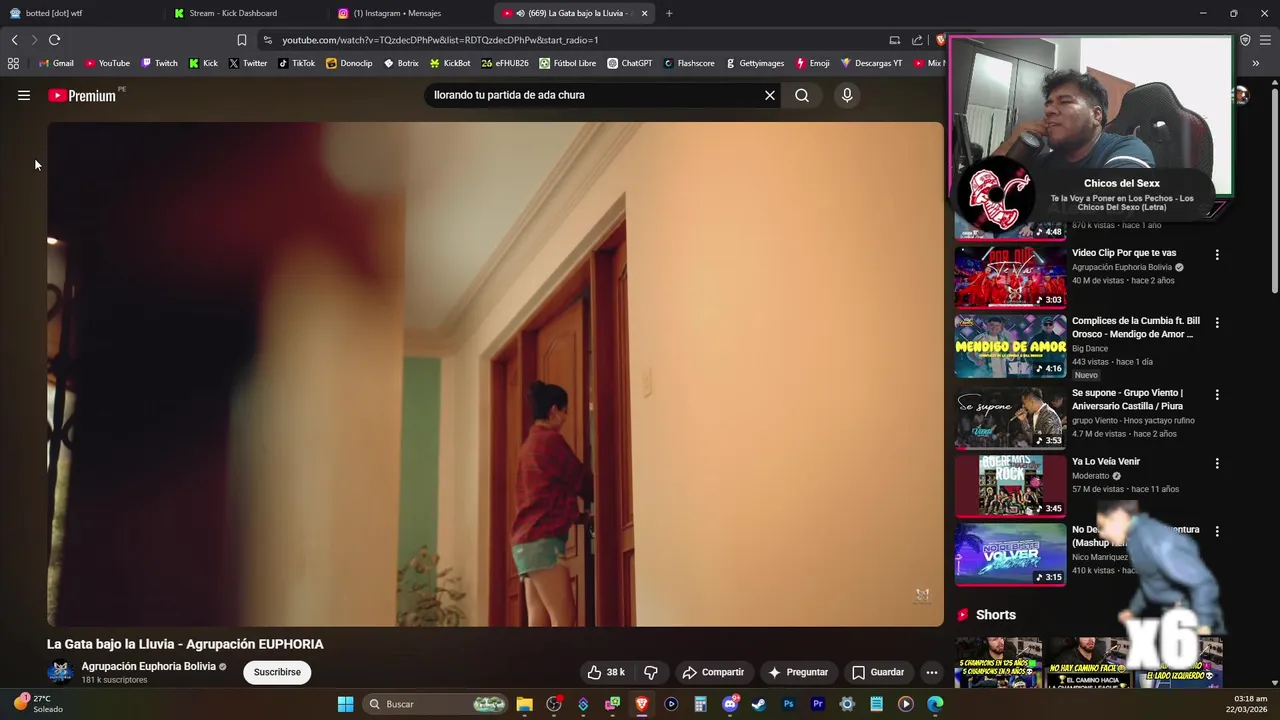Viewport: 1280px width, 720px height.
Task: Open the browser apps grid icon
Action: (13, 63)
